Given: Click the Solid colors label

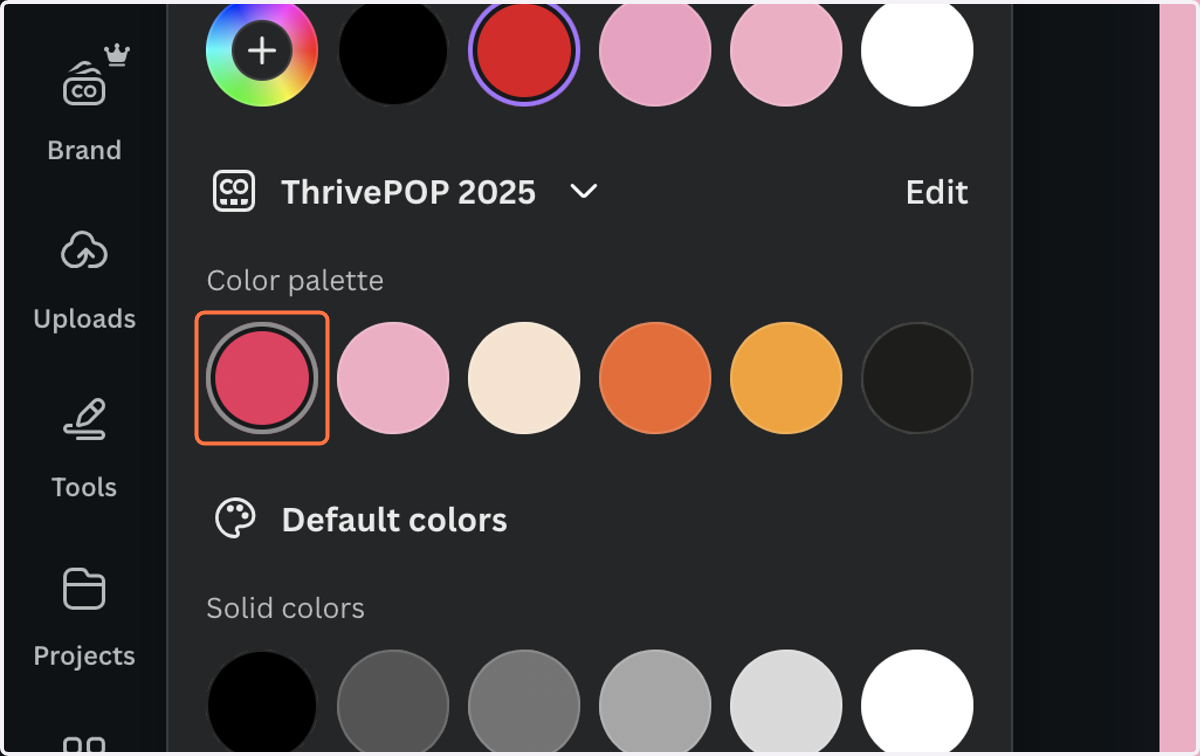Looking at the screenshot, I should point(285,608).
